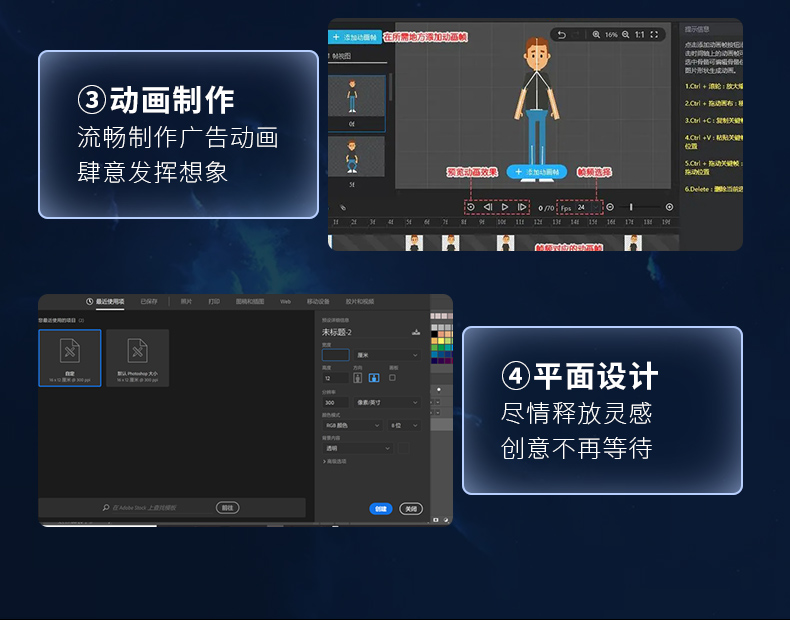Screen dimensions: 790x620
Task: Step to the previous animation frame
Action: pyautogui.click(x=488, y=207)
